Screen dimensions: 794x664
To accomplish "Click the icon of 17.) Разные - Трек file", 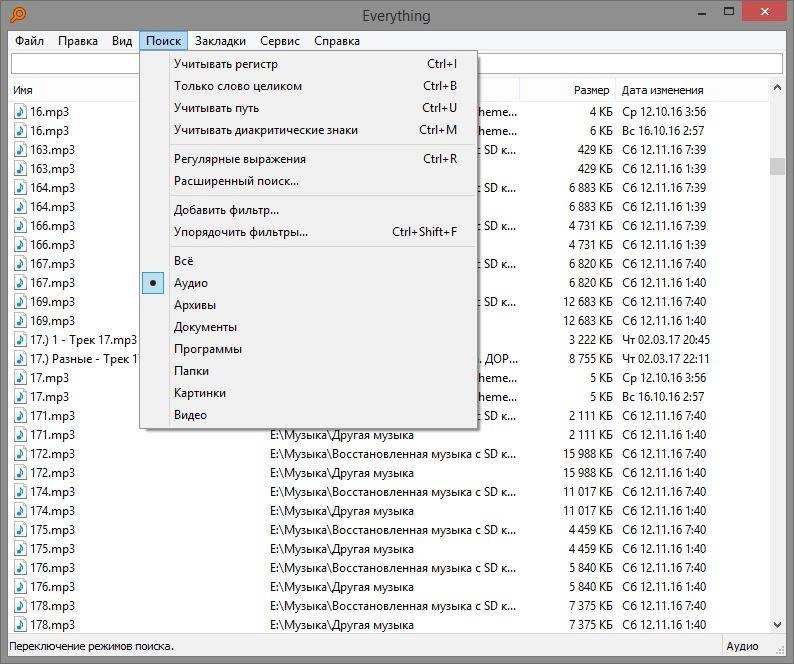I will tap(20, 359).
